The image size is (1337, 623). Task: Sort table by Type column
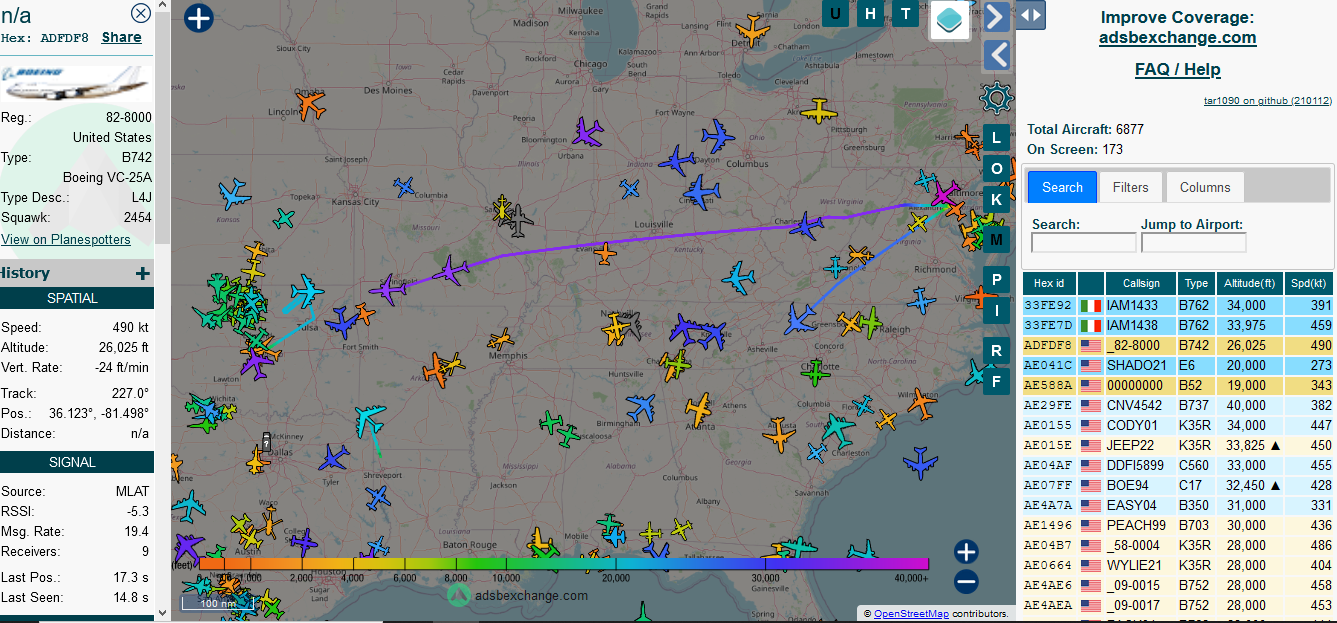pos(1197,284)
